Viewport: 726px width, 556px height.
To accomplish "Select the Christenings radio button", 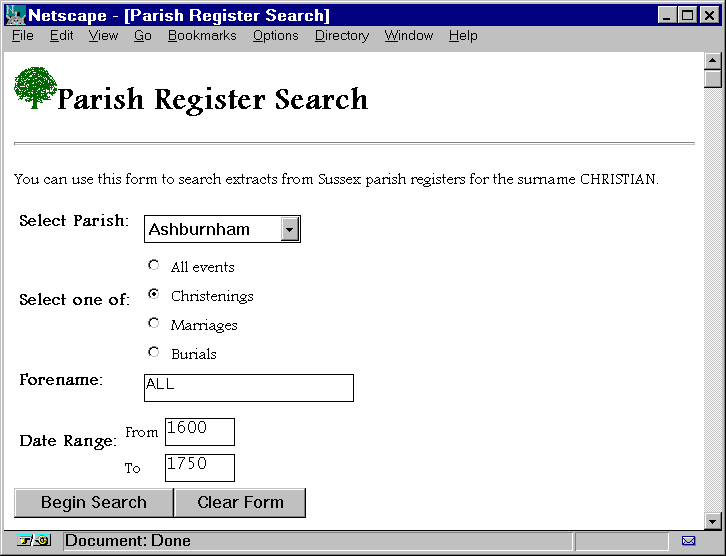I will point(154,294).
